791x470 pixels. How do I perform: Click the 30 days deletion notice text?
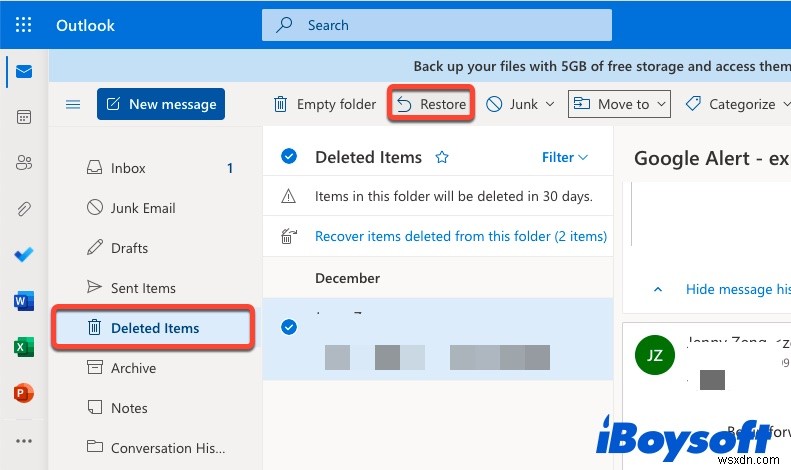[x=454, y=196]
